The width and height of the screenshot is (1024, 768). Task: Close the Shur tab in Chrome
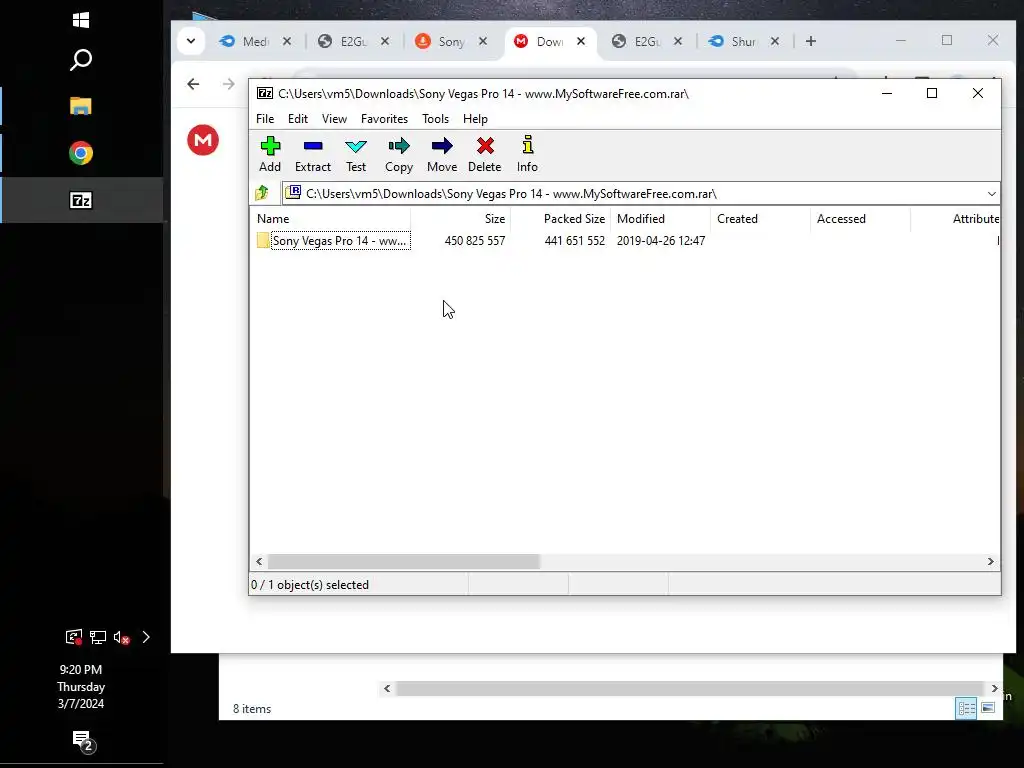pyautogui.click(x=775, y=41)
